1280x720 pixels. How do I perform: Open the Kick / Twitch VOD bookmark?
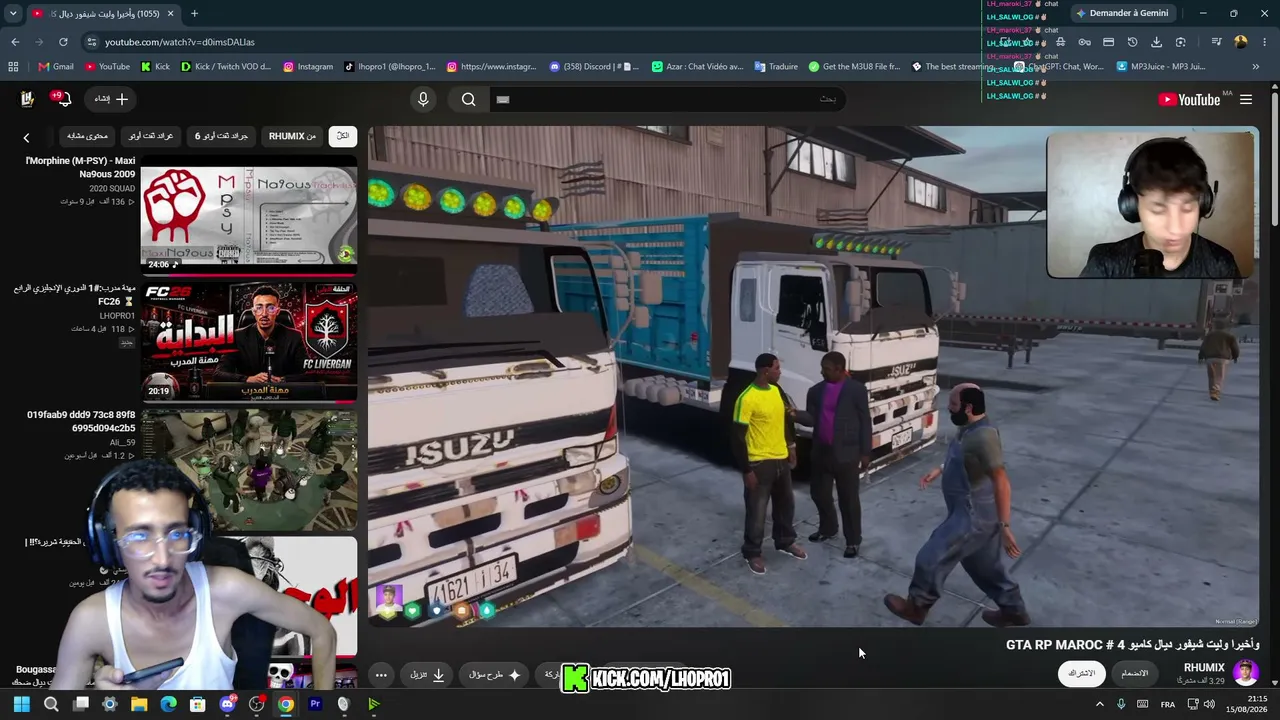coord(226,67)
